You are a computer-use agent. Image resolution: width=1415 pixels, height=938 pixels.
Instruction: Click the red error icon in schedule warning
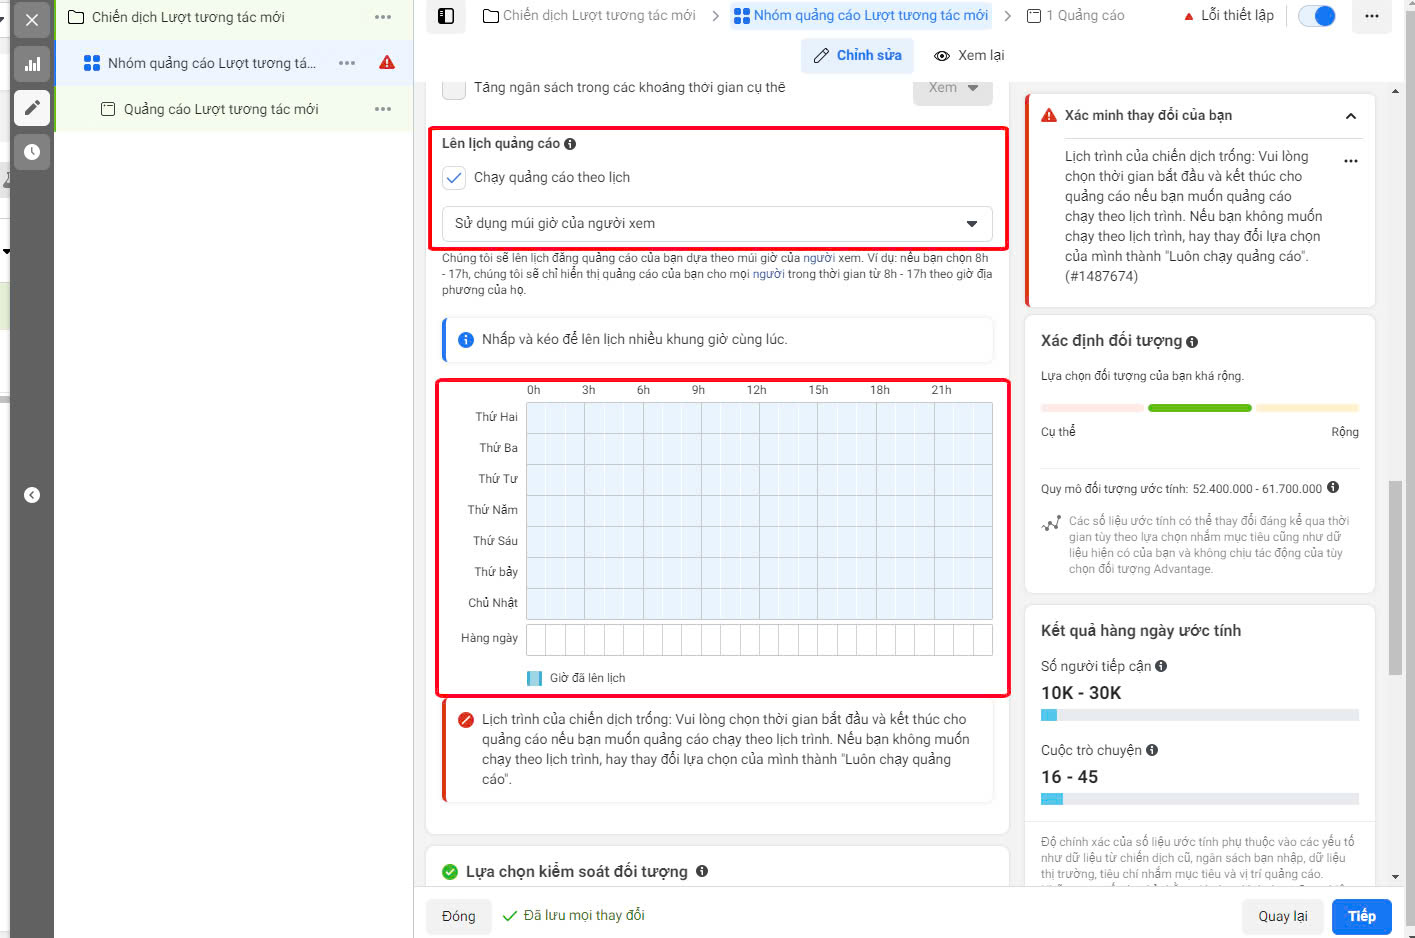tap(465, 720)
